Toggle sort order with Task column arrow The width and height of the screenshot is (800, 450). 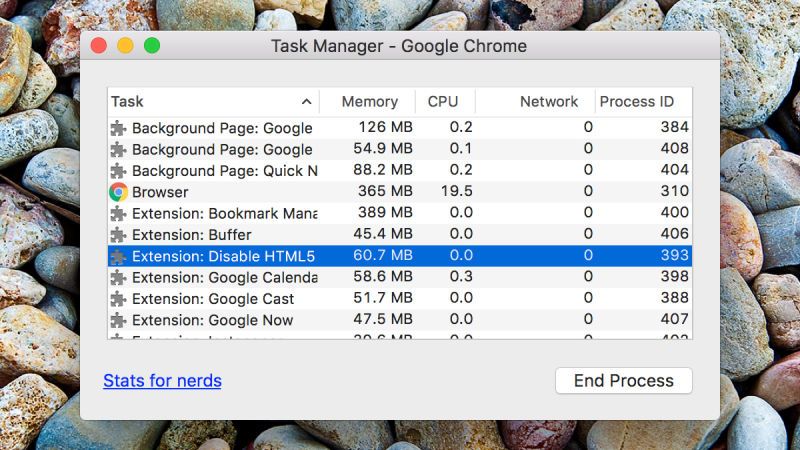[x=306, y=102]
